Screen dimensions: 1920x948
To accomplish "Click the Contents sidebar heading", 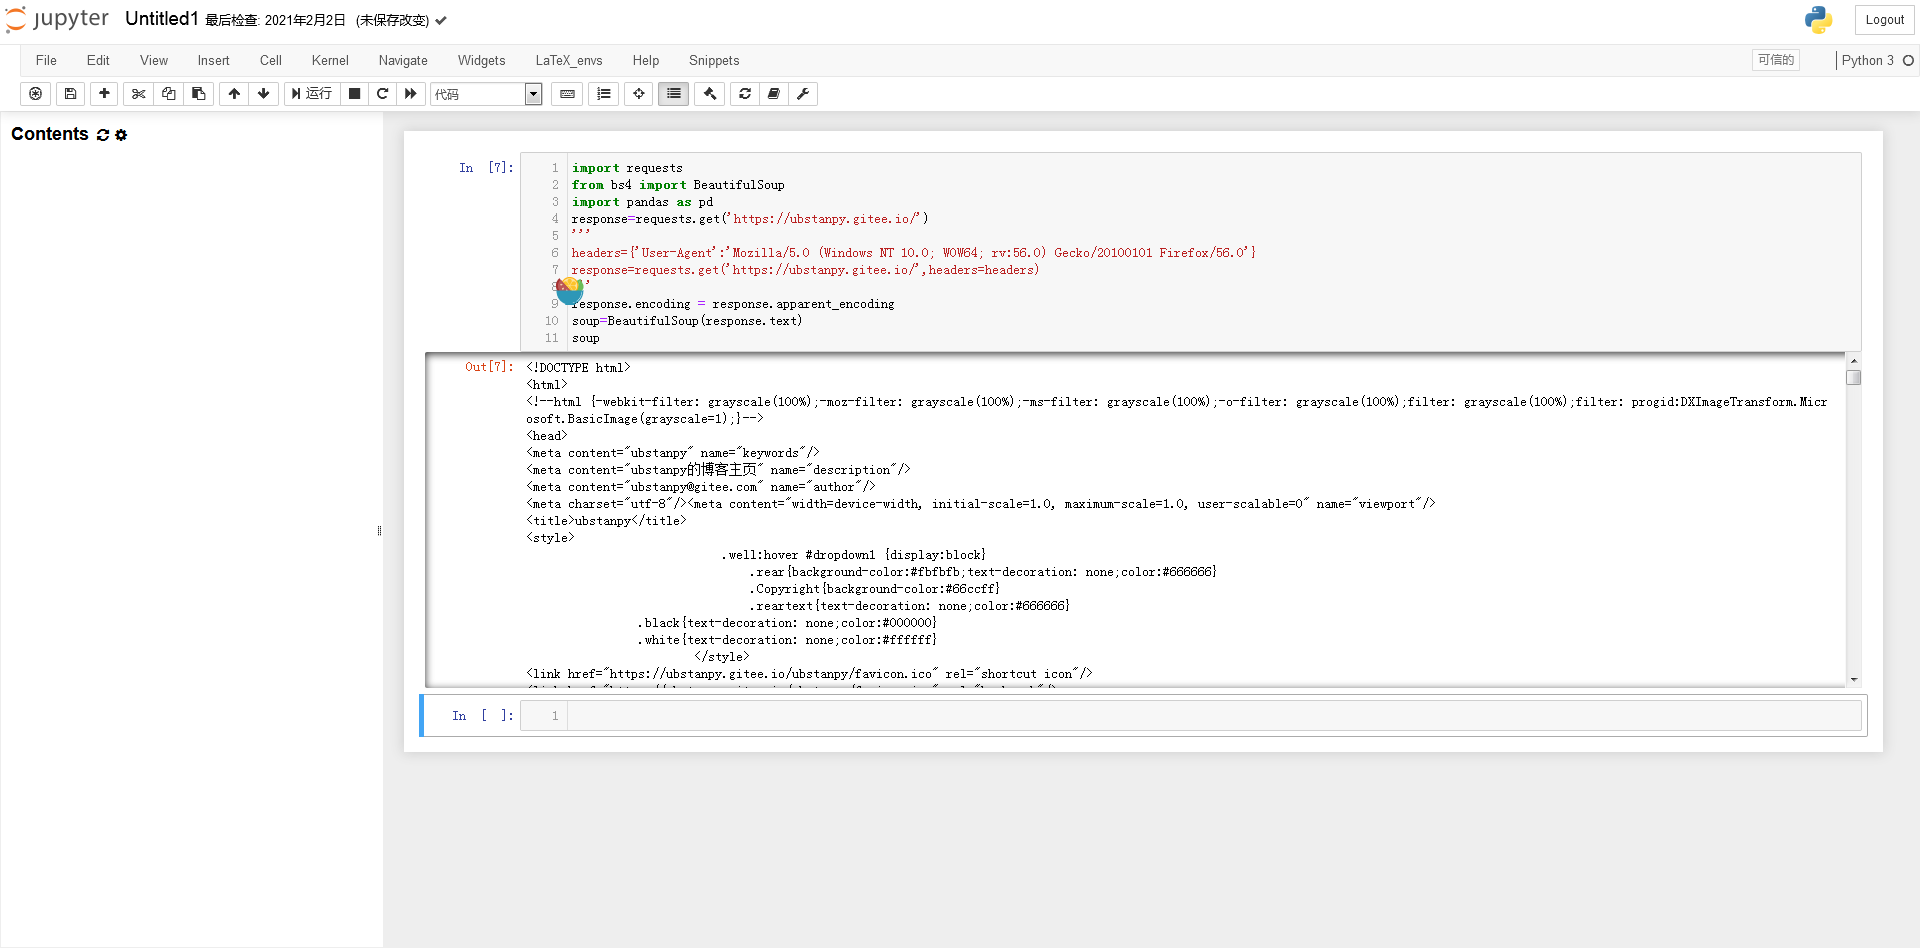I will (x=50, y=134).
